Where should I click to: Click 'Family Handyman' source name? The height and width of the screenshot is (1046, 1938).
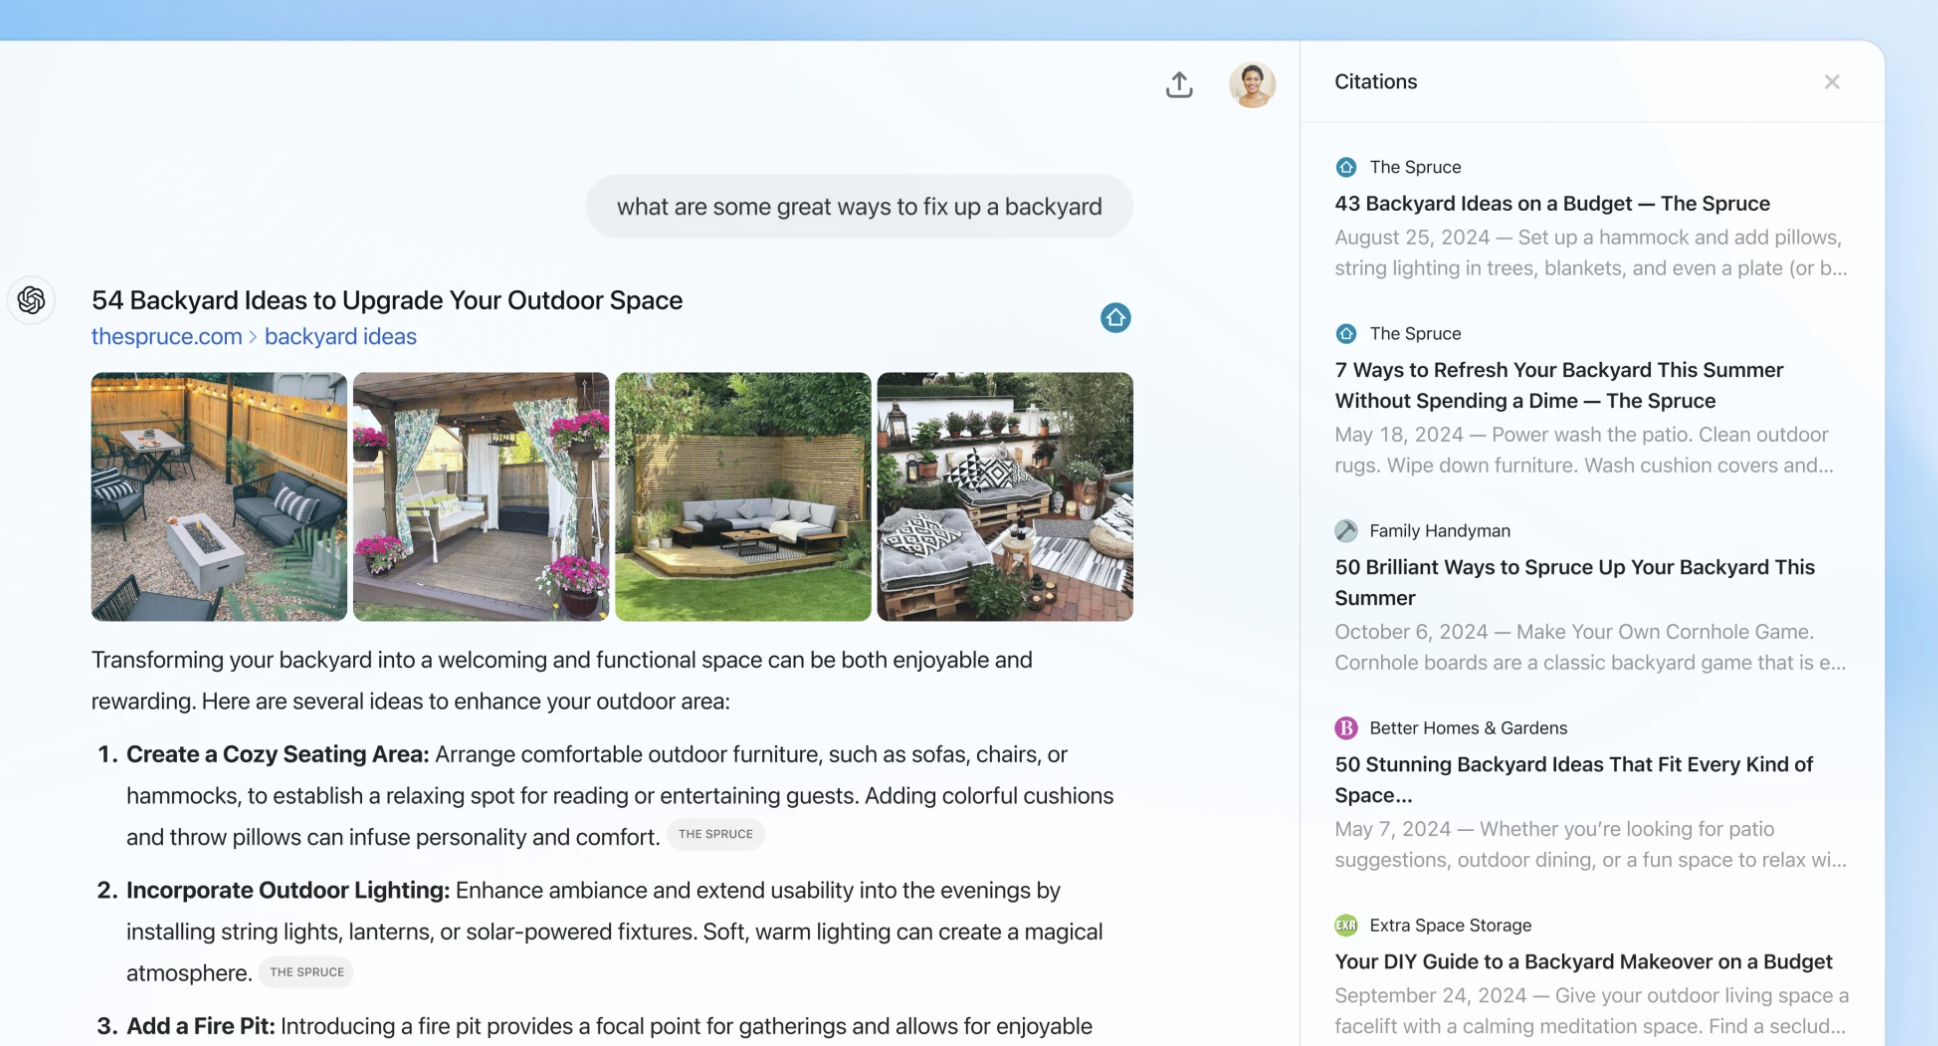tap(1439, 531)
